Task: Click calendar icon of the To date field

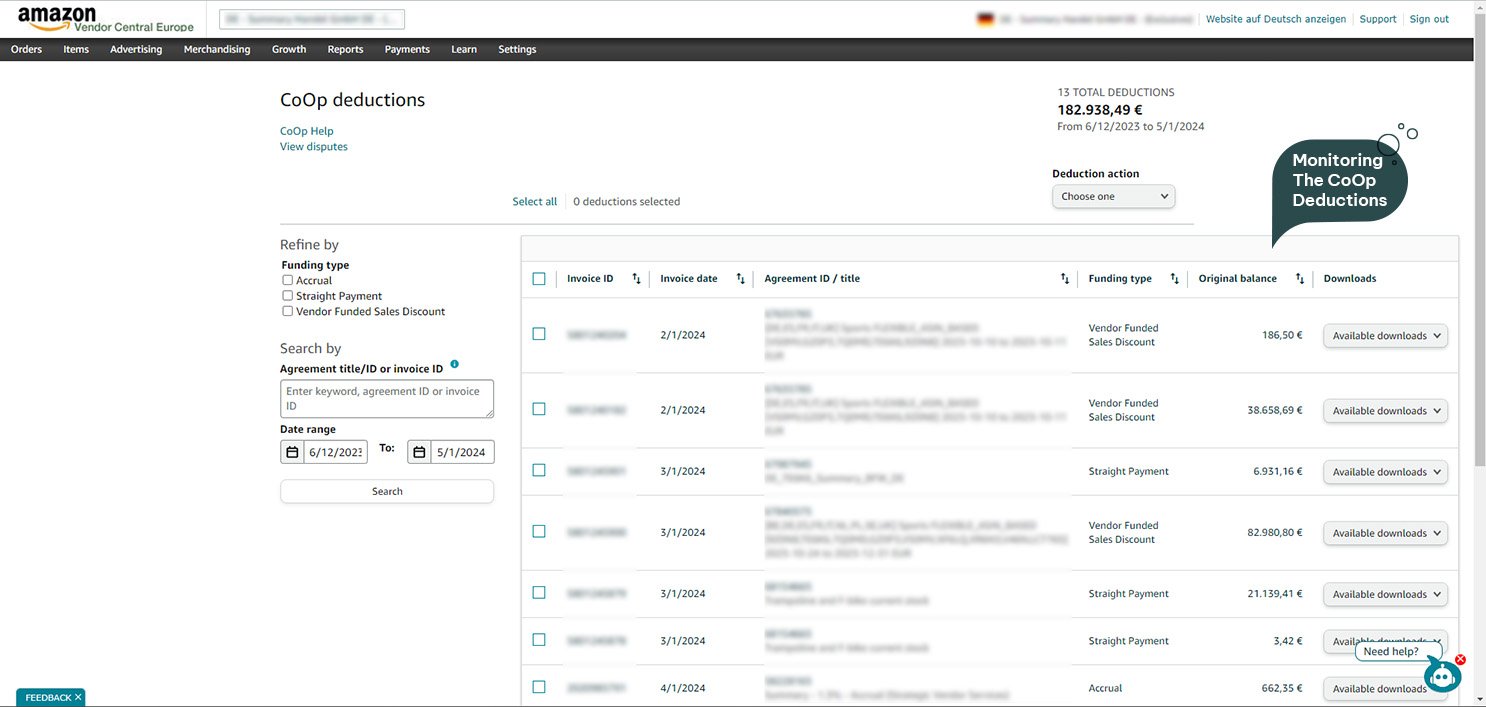Action: click(419, 452)
